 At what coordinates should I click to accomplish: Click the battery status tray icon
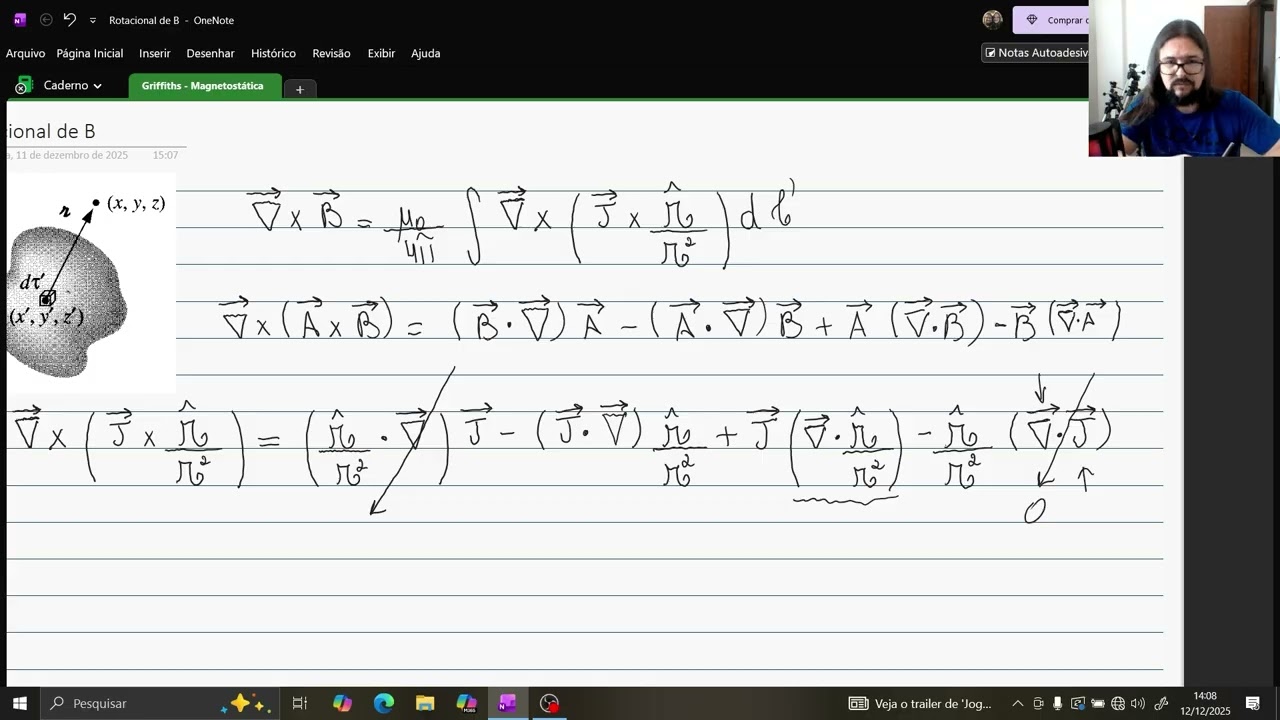1097,703
